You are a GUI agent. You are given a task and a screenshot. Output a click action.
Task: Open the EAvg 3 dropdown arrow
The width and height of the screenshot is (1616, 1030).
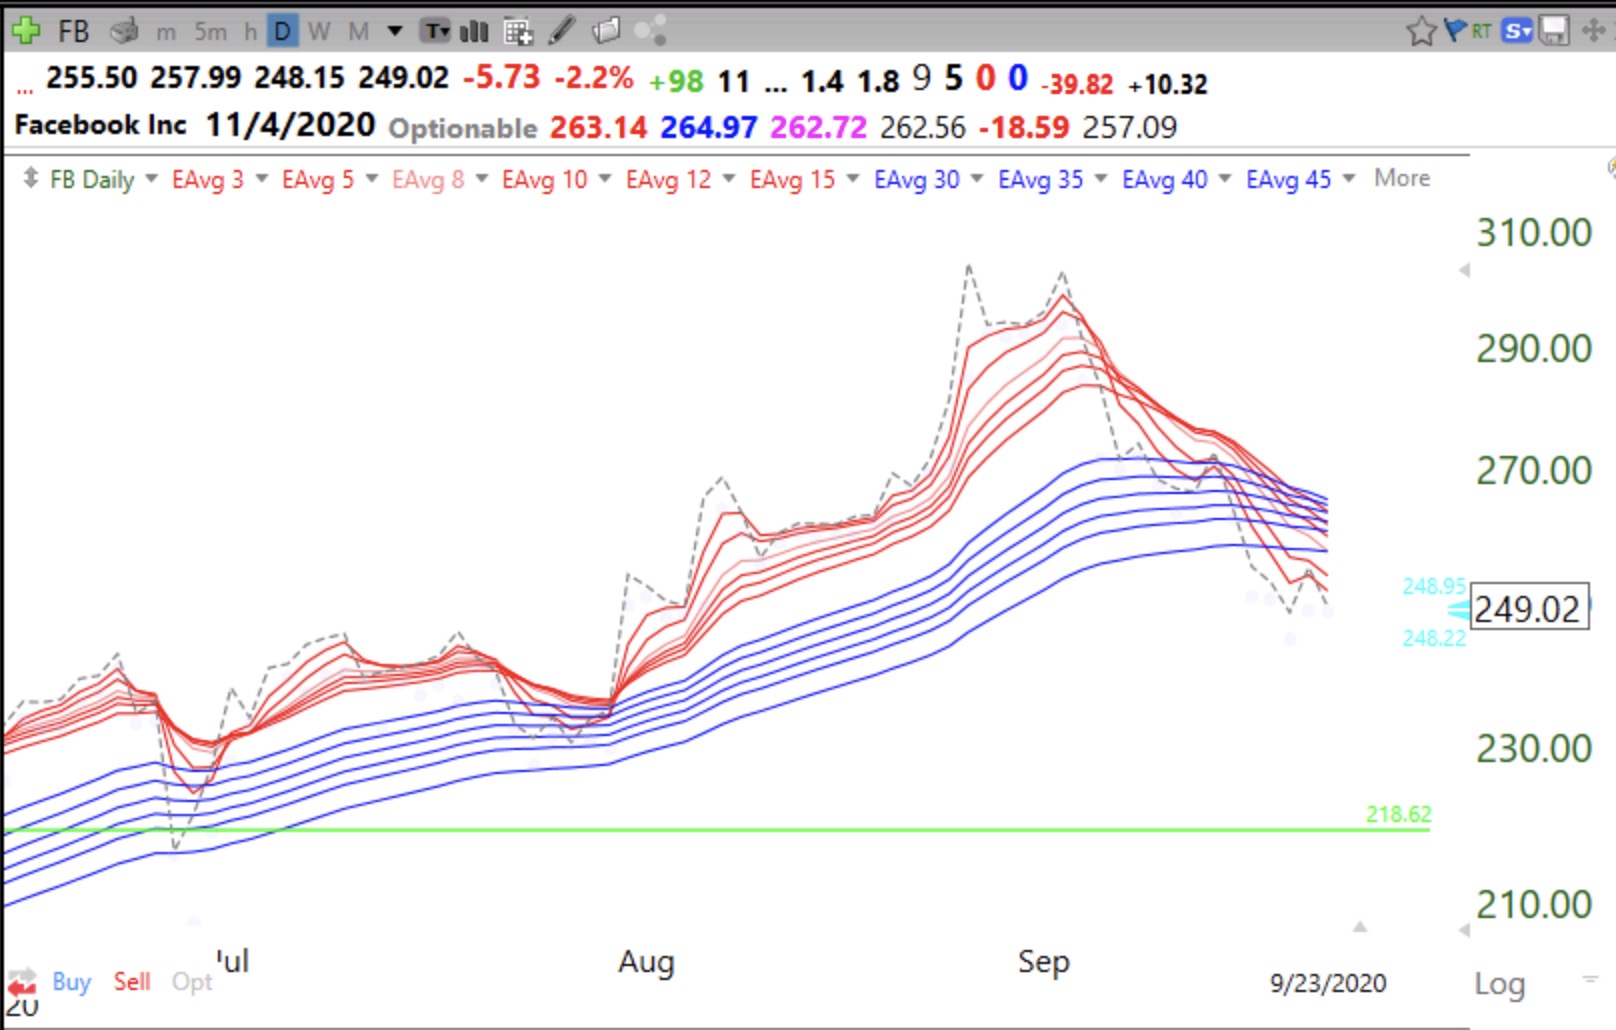pyautogui.click(x=262, y=178)
